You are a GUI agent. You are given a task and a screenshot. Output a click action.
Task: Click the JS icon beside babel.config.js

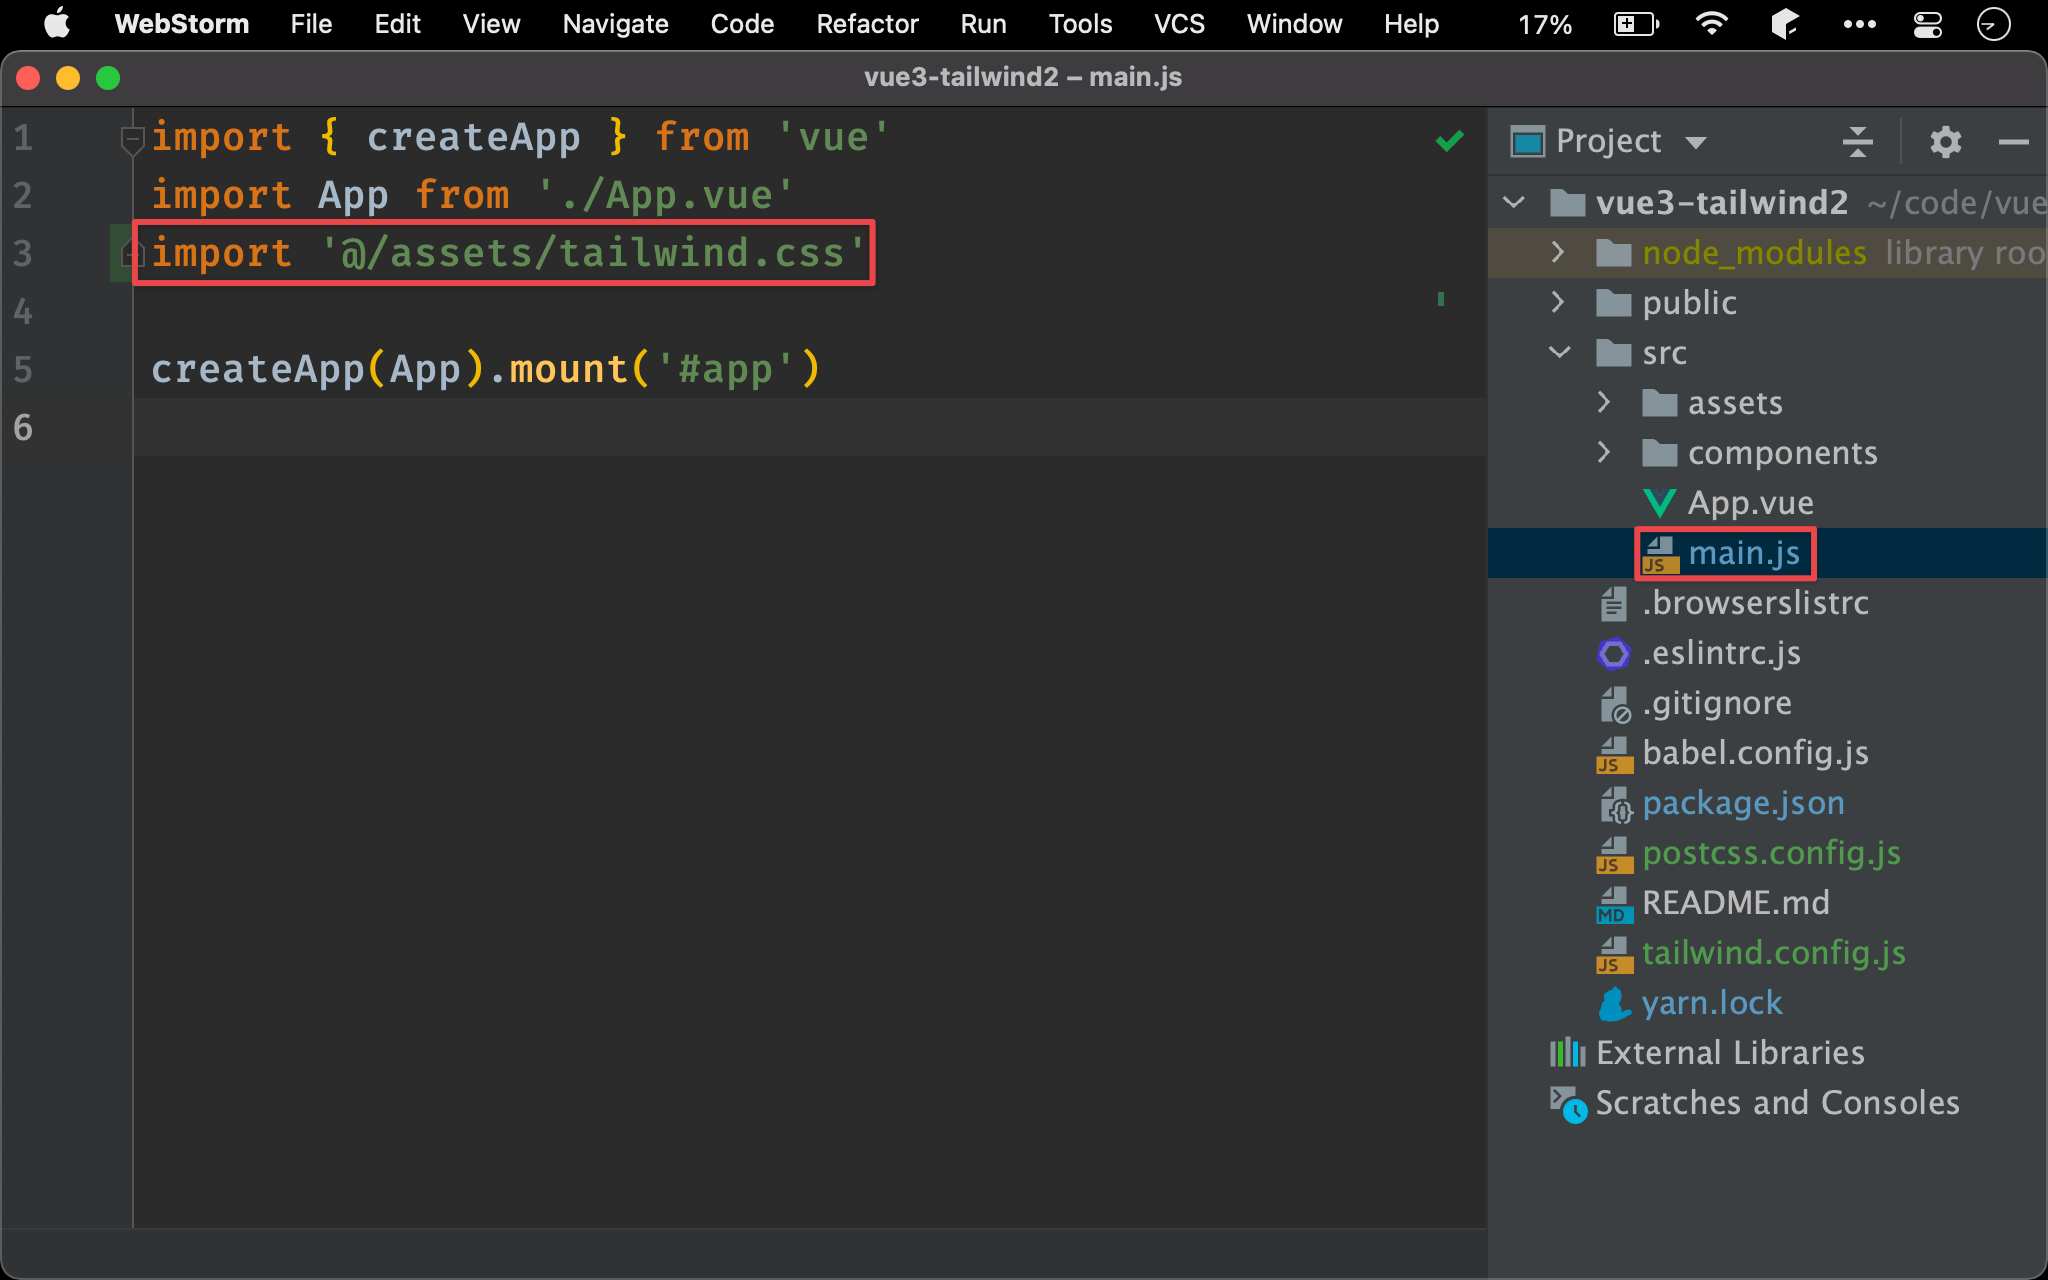pyautogui.click(x=1613, y=754)
